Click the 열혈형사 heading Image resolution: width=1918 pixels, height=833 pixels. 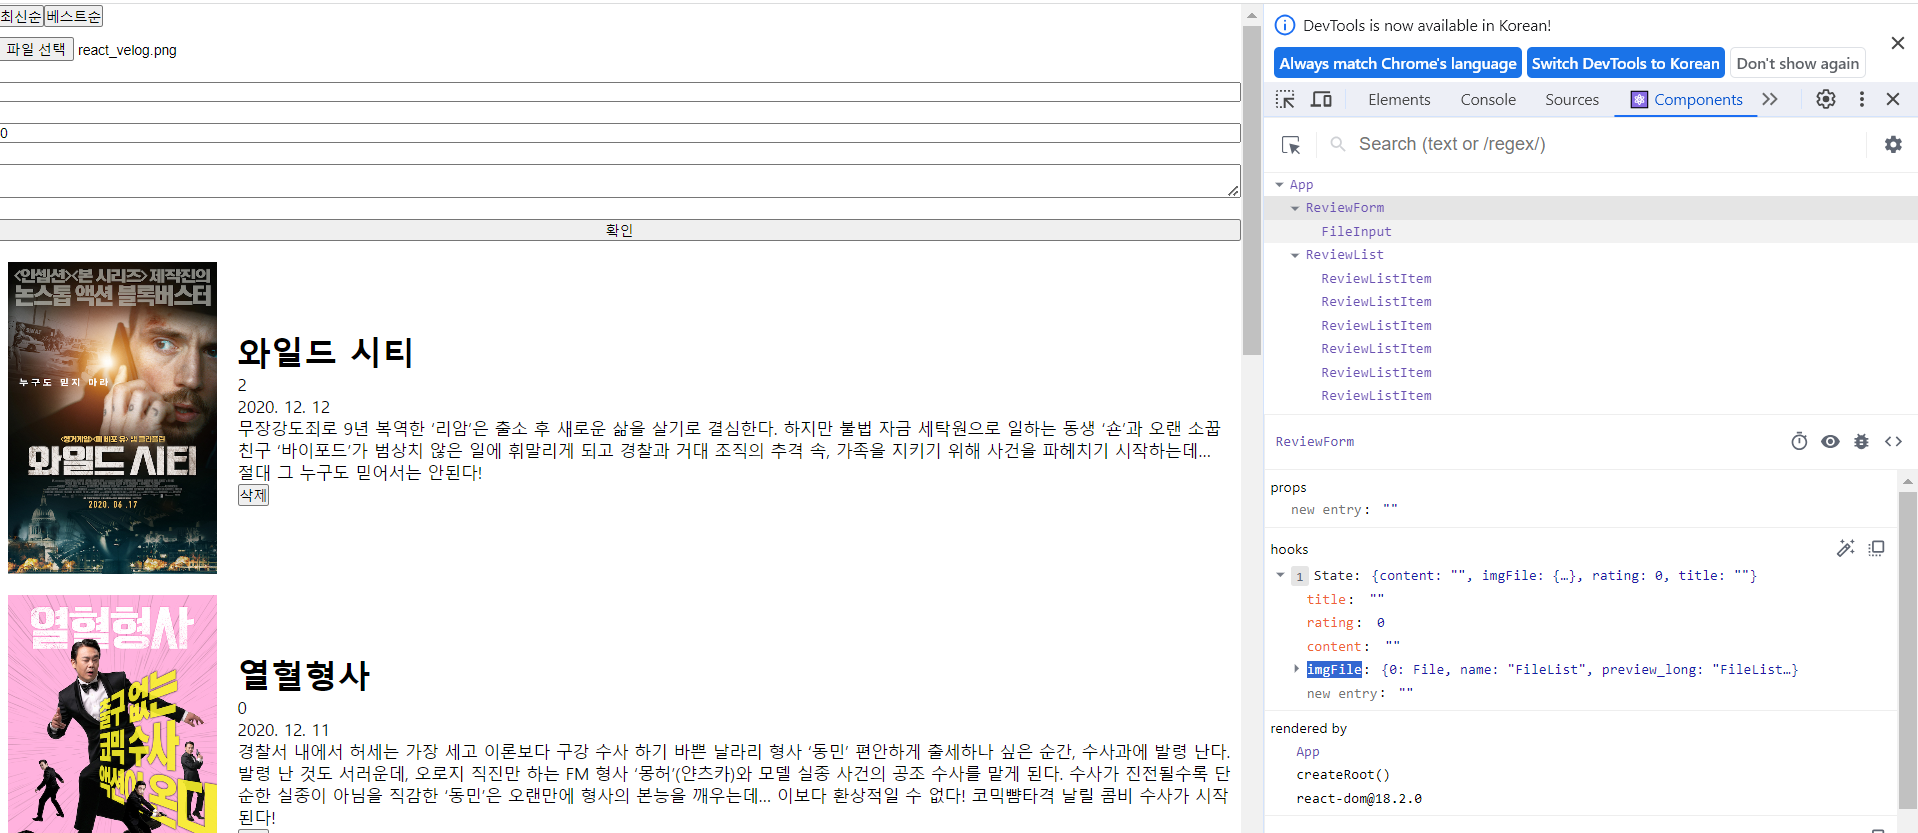coord(304,675)
